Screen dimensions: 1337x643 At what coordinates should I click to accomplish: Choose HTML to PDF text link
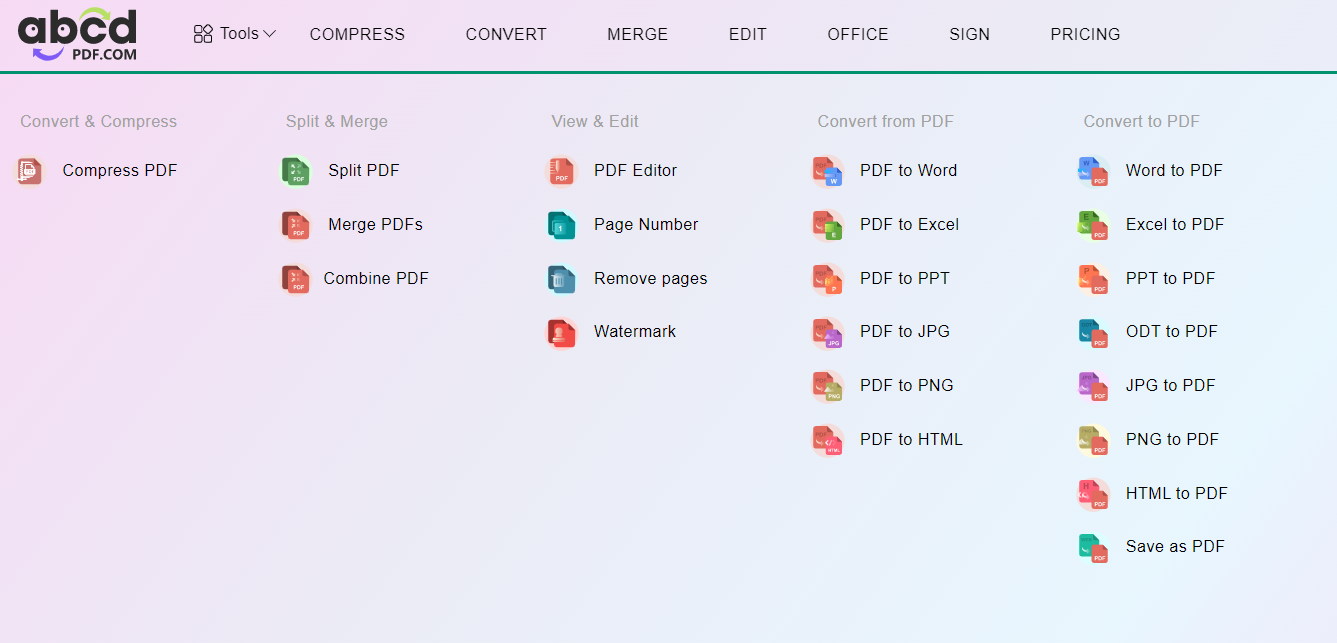(x=1177, y=494)
